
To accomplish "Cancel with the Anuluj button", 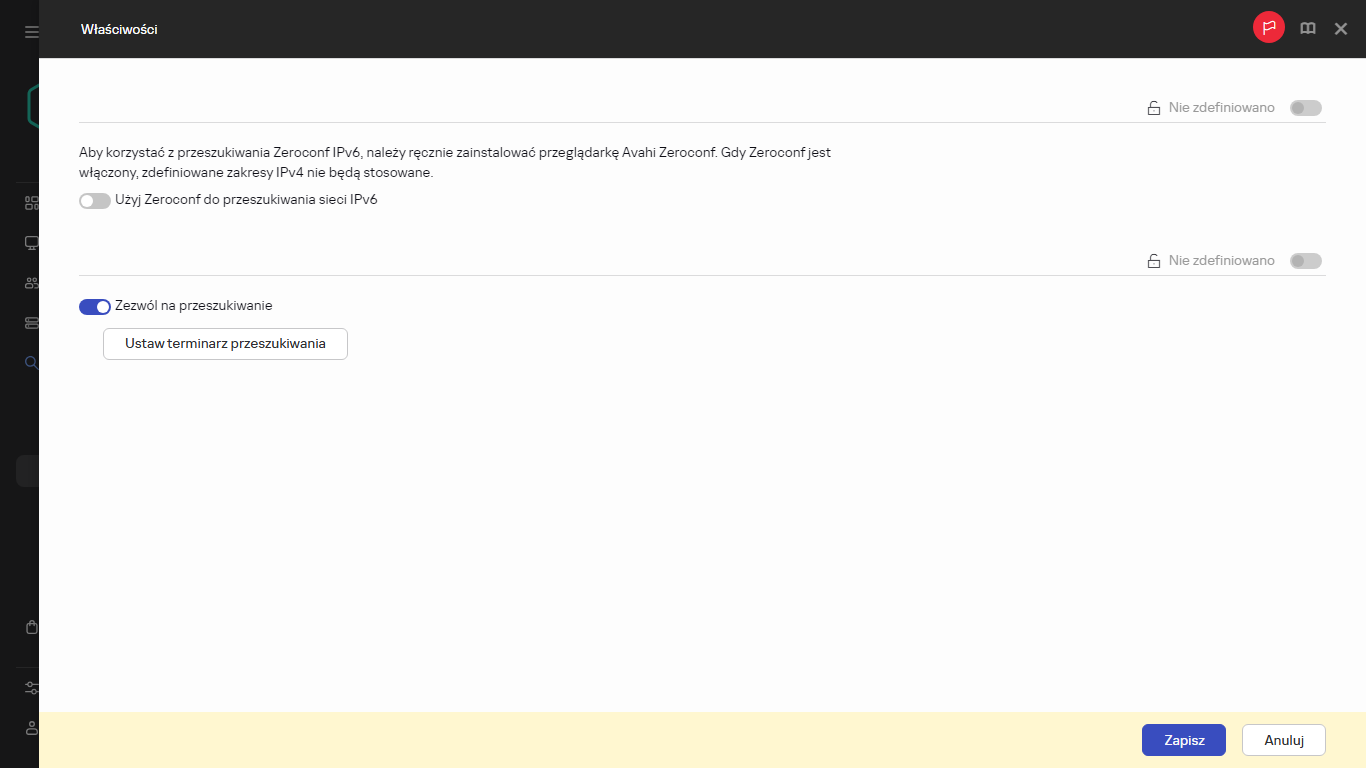I will [x=1284, y=740].
